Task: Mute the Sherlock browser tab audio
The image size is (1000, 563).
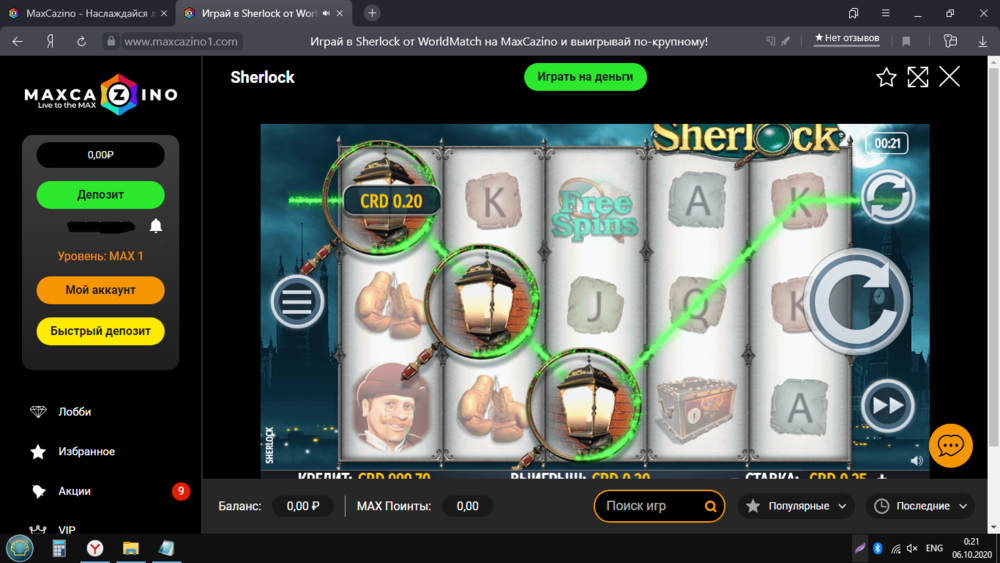Action: pyautogui.click(x=327, y=13)
